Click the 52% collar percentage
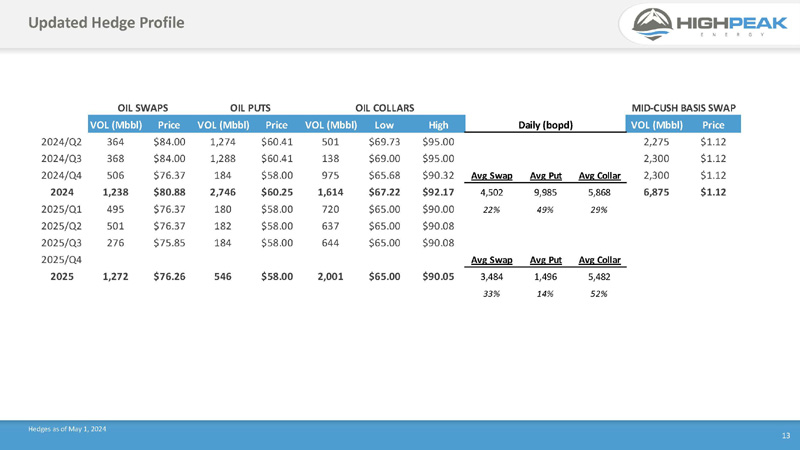The image size is (800, 450). tap(599, 294)
